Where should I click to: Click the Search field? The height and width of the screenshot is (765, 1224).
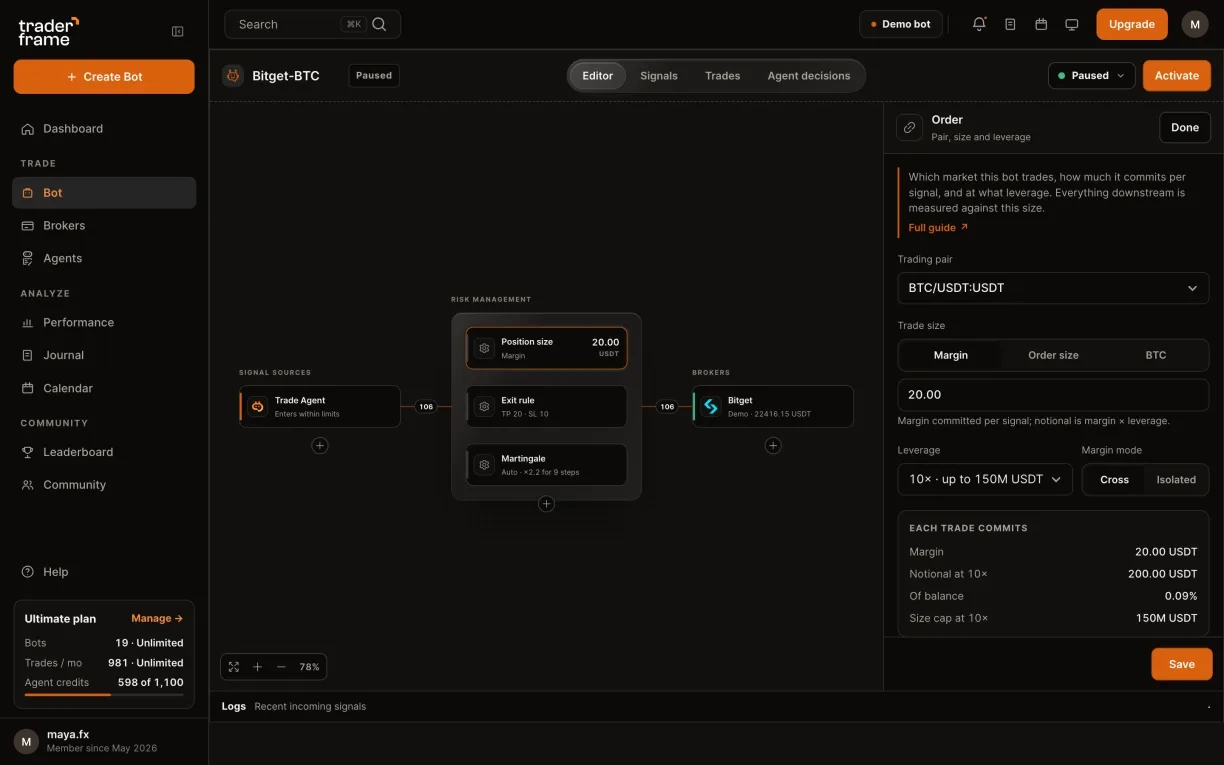coord(312,24)
